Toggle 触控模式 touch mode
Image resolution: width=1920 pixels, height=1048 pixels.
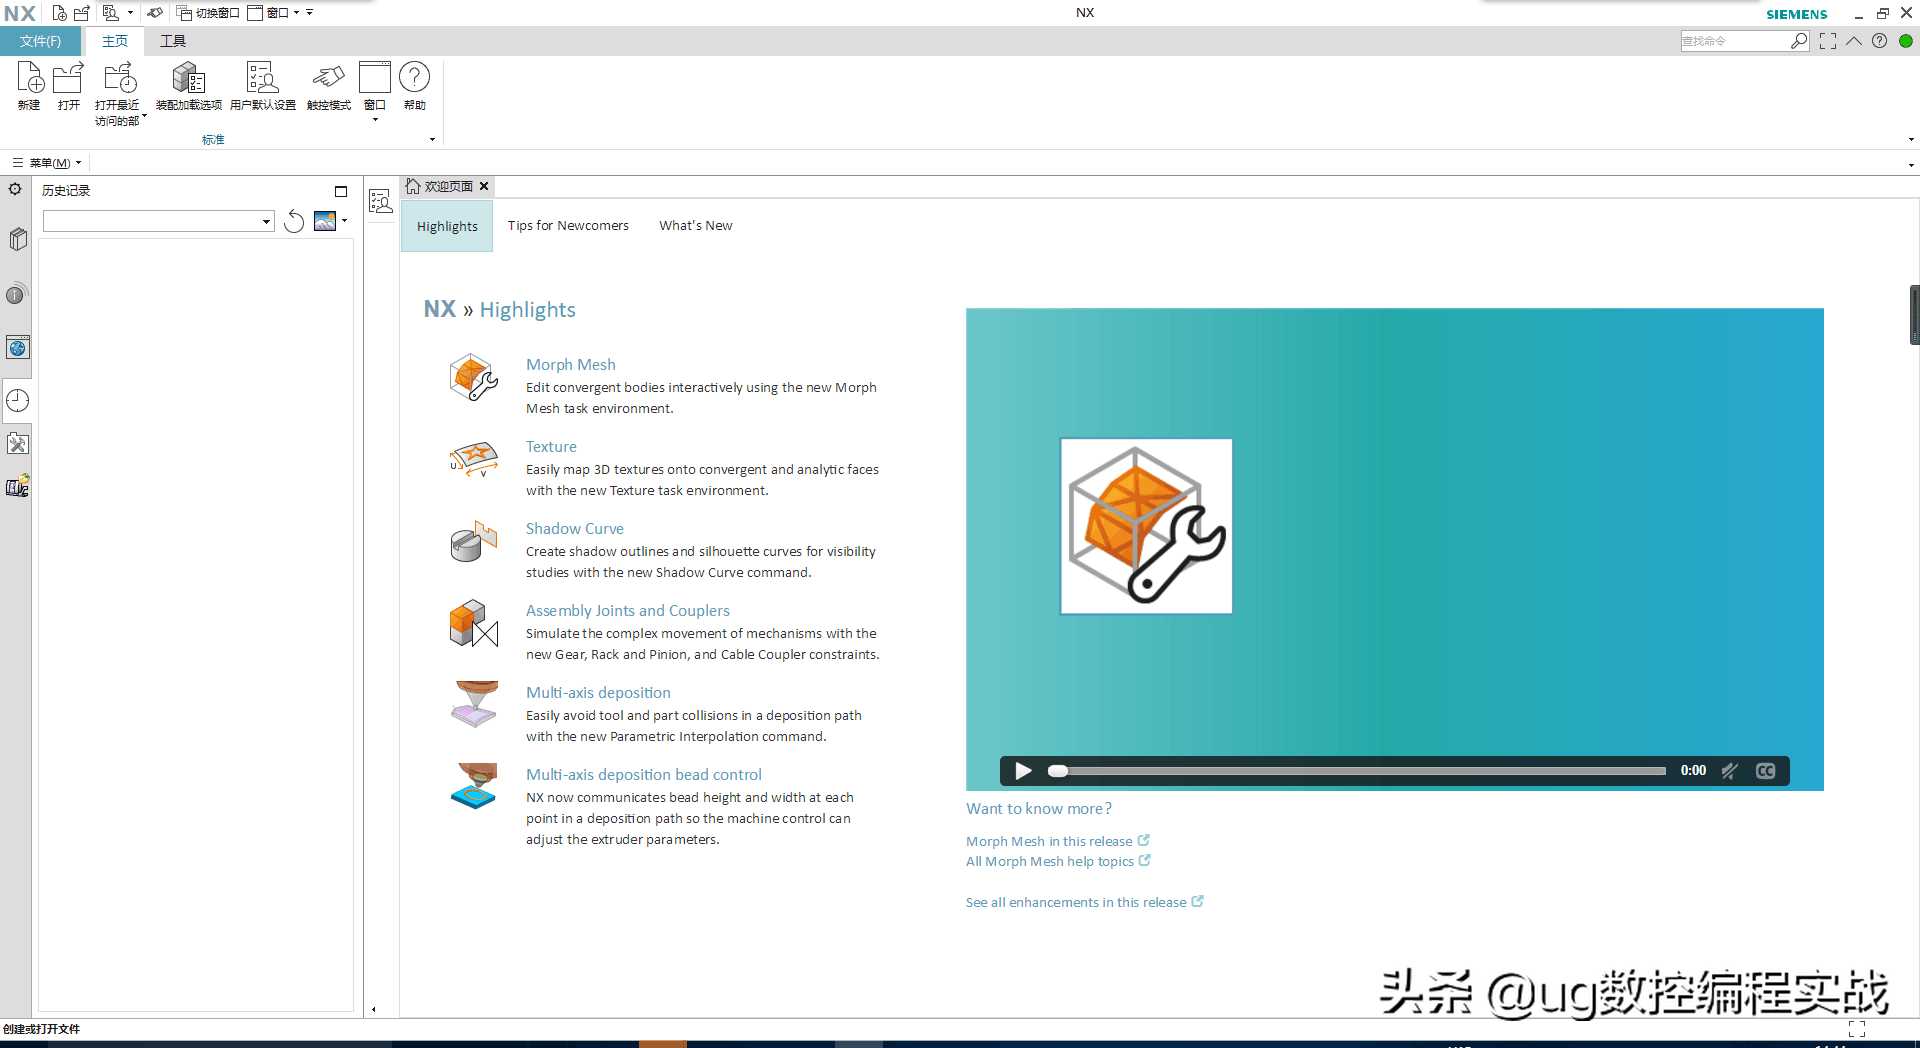click(x=328, y=86)
